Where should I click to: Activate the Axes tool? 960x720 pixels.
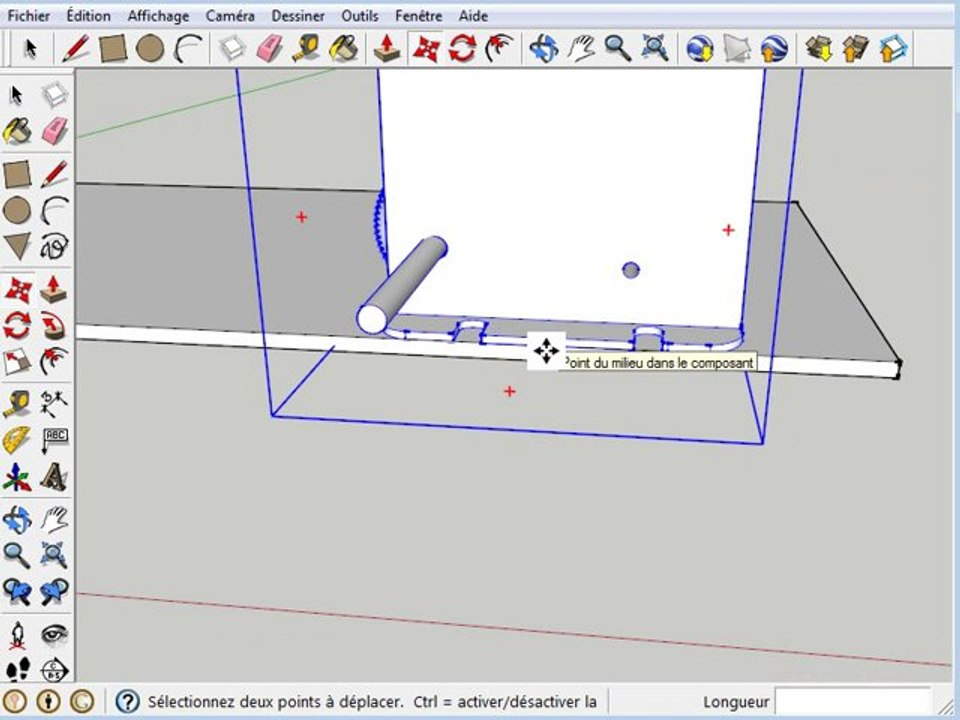click(17, 477)
